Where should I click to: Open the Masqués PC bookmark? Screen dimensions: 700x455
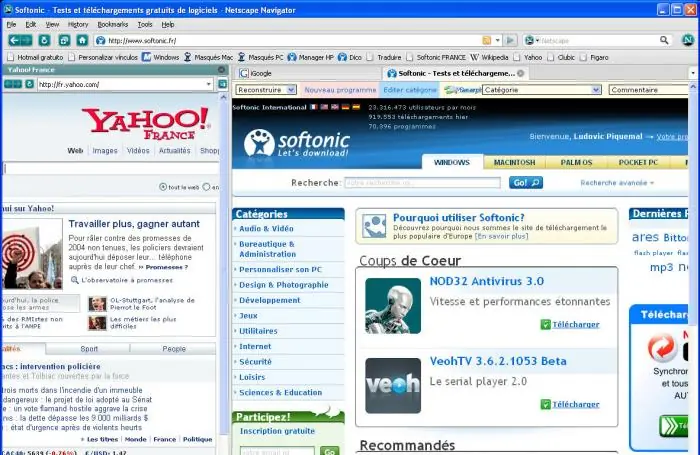click(x=260, y=57)
